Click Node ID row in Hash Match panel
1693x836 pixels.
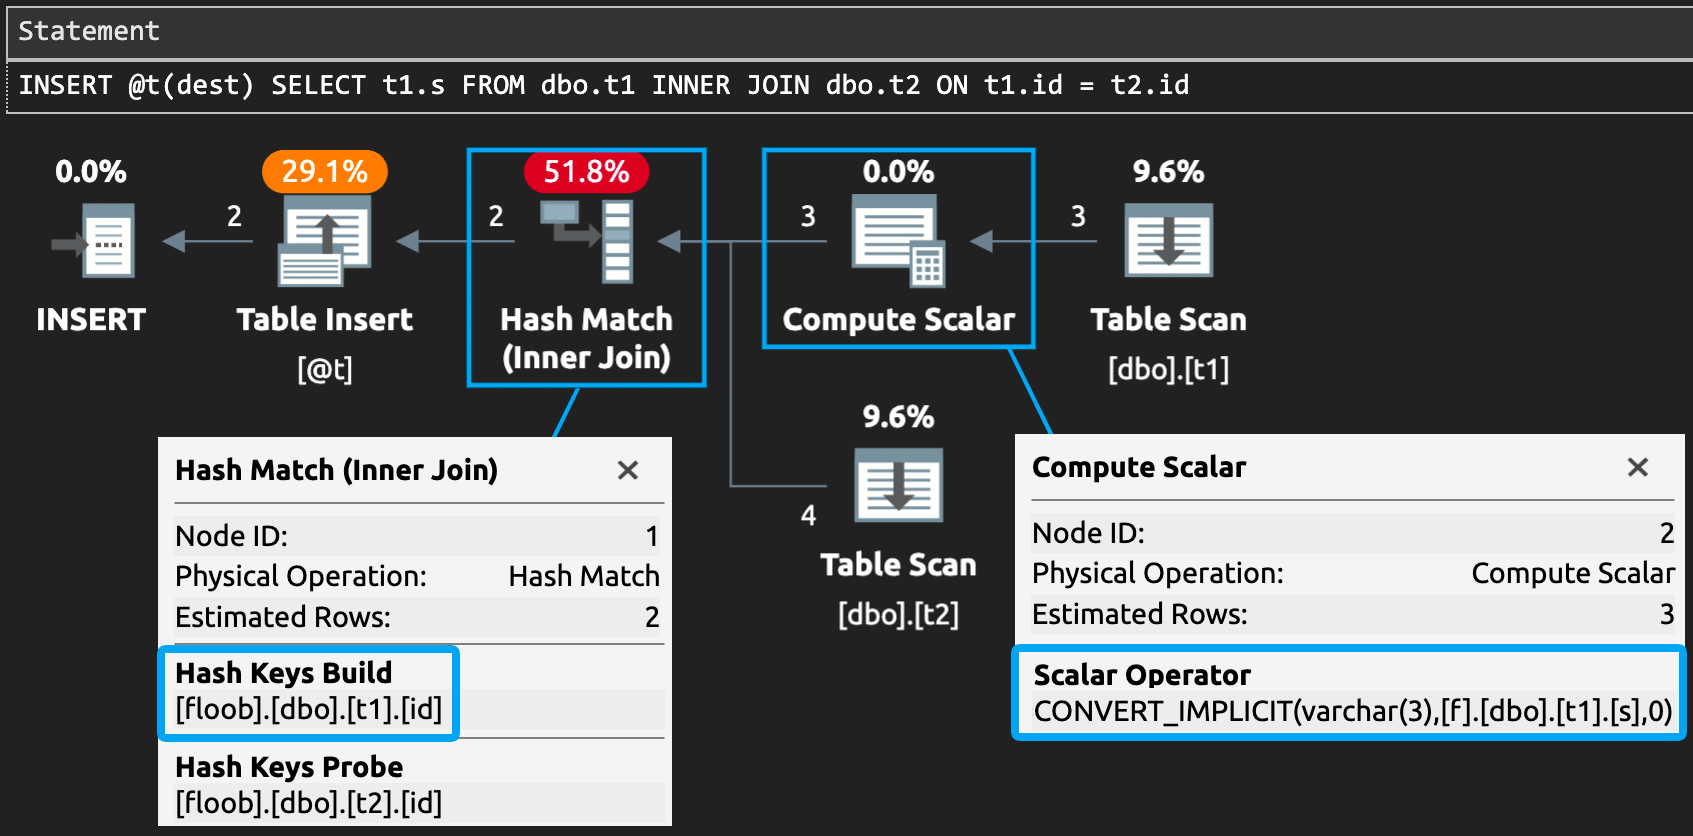(x=417, y=536)
